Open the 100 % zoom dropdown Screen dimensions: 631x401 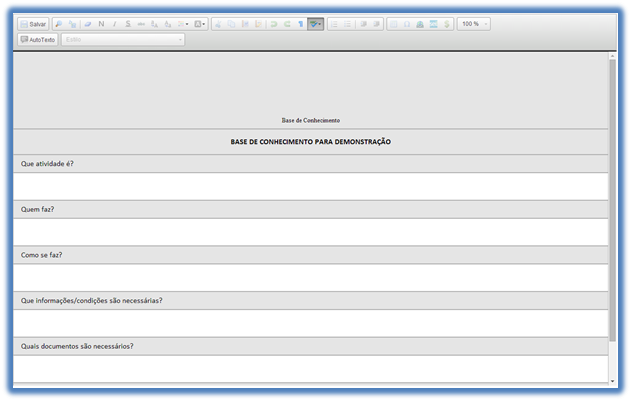point(474,23)
